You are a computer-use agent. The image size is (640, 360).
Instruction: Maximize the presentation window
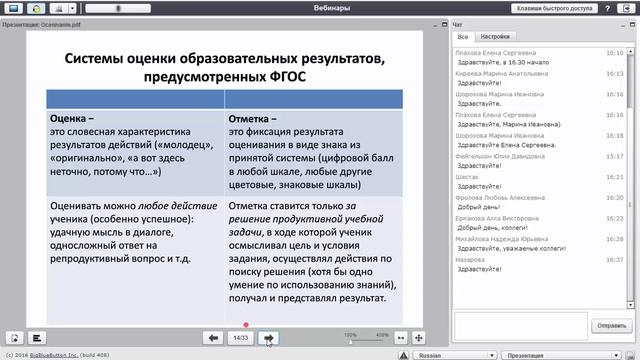tap(444, 24)
